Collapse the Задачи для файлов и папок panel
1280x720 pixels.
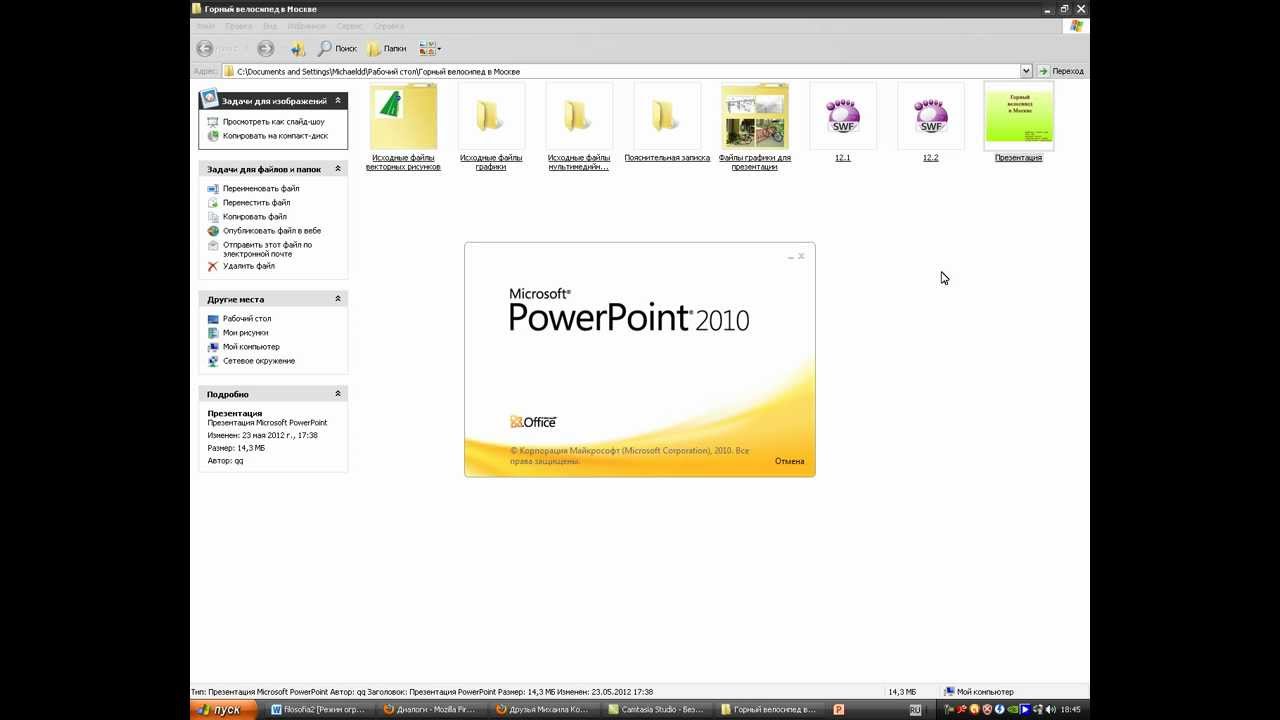click(x=338, y=169)
